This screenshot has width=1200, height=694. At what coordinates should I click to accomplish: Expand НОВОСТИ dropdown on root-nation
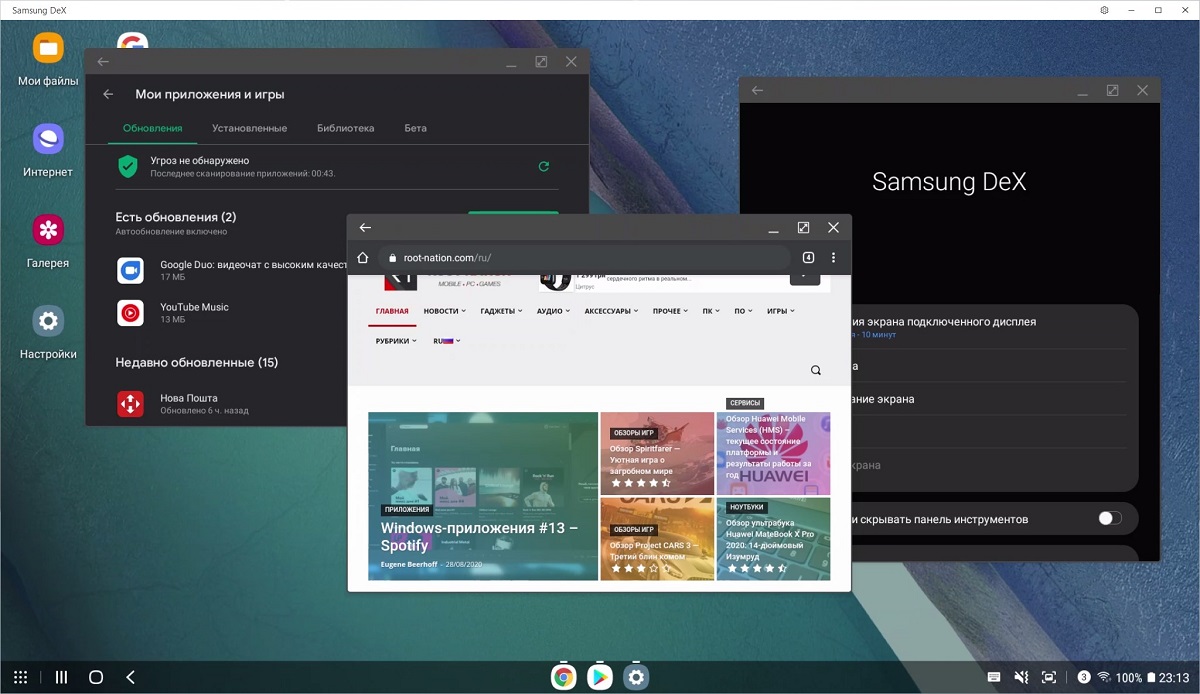pos(444,311)
